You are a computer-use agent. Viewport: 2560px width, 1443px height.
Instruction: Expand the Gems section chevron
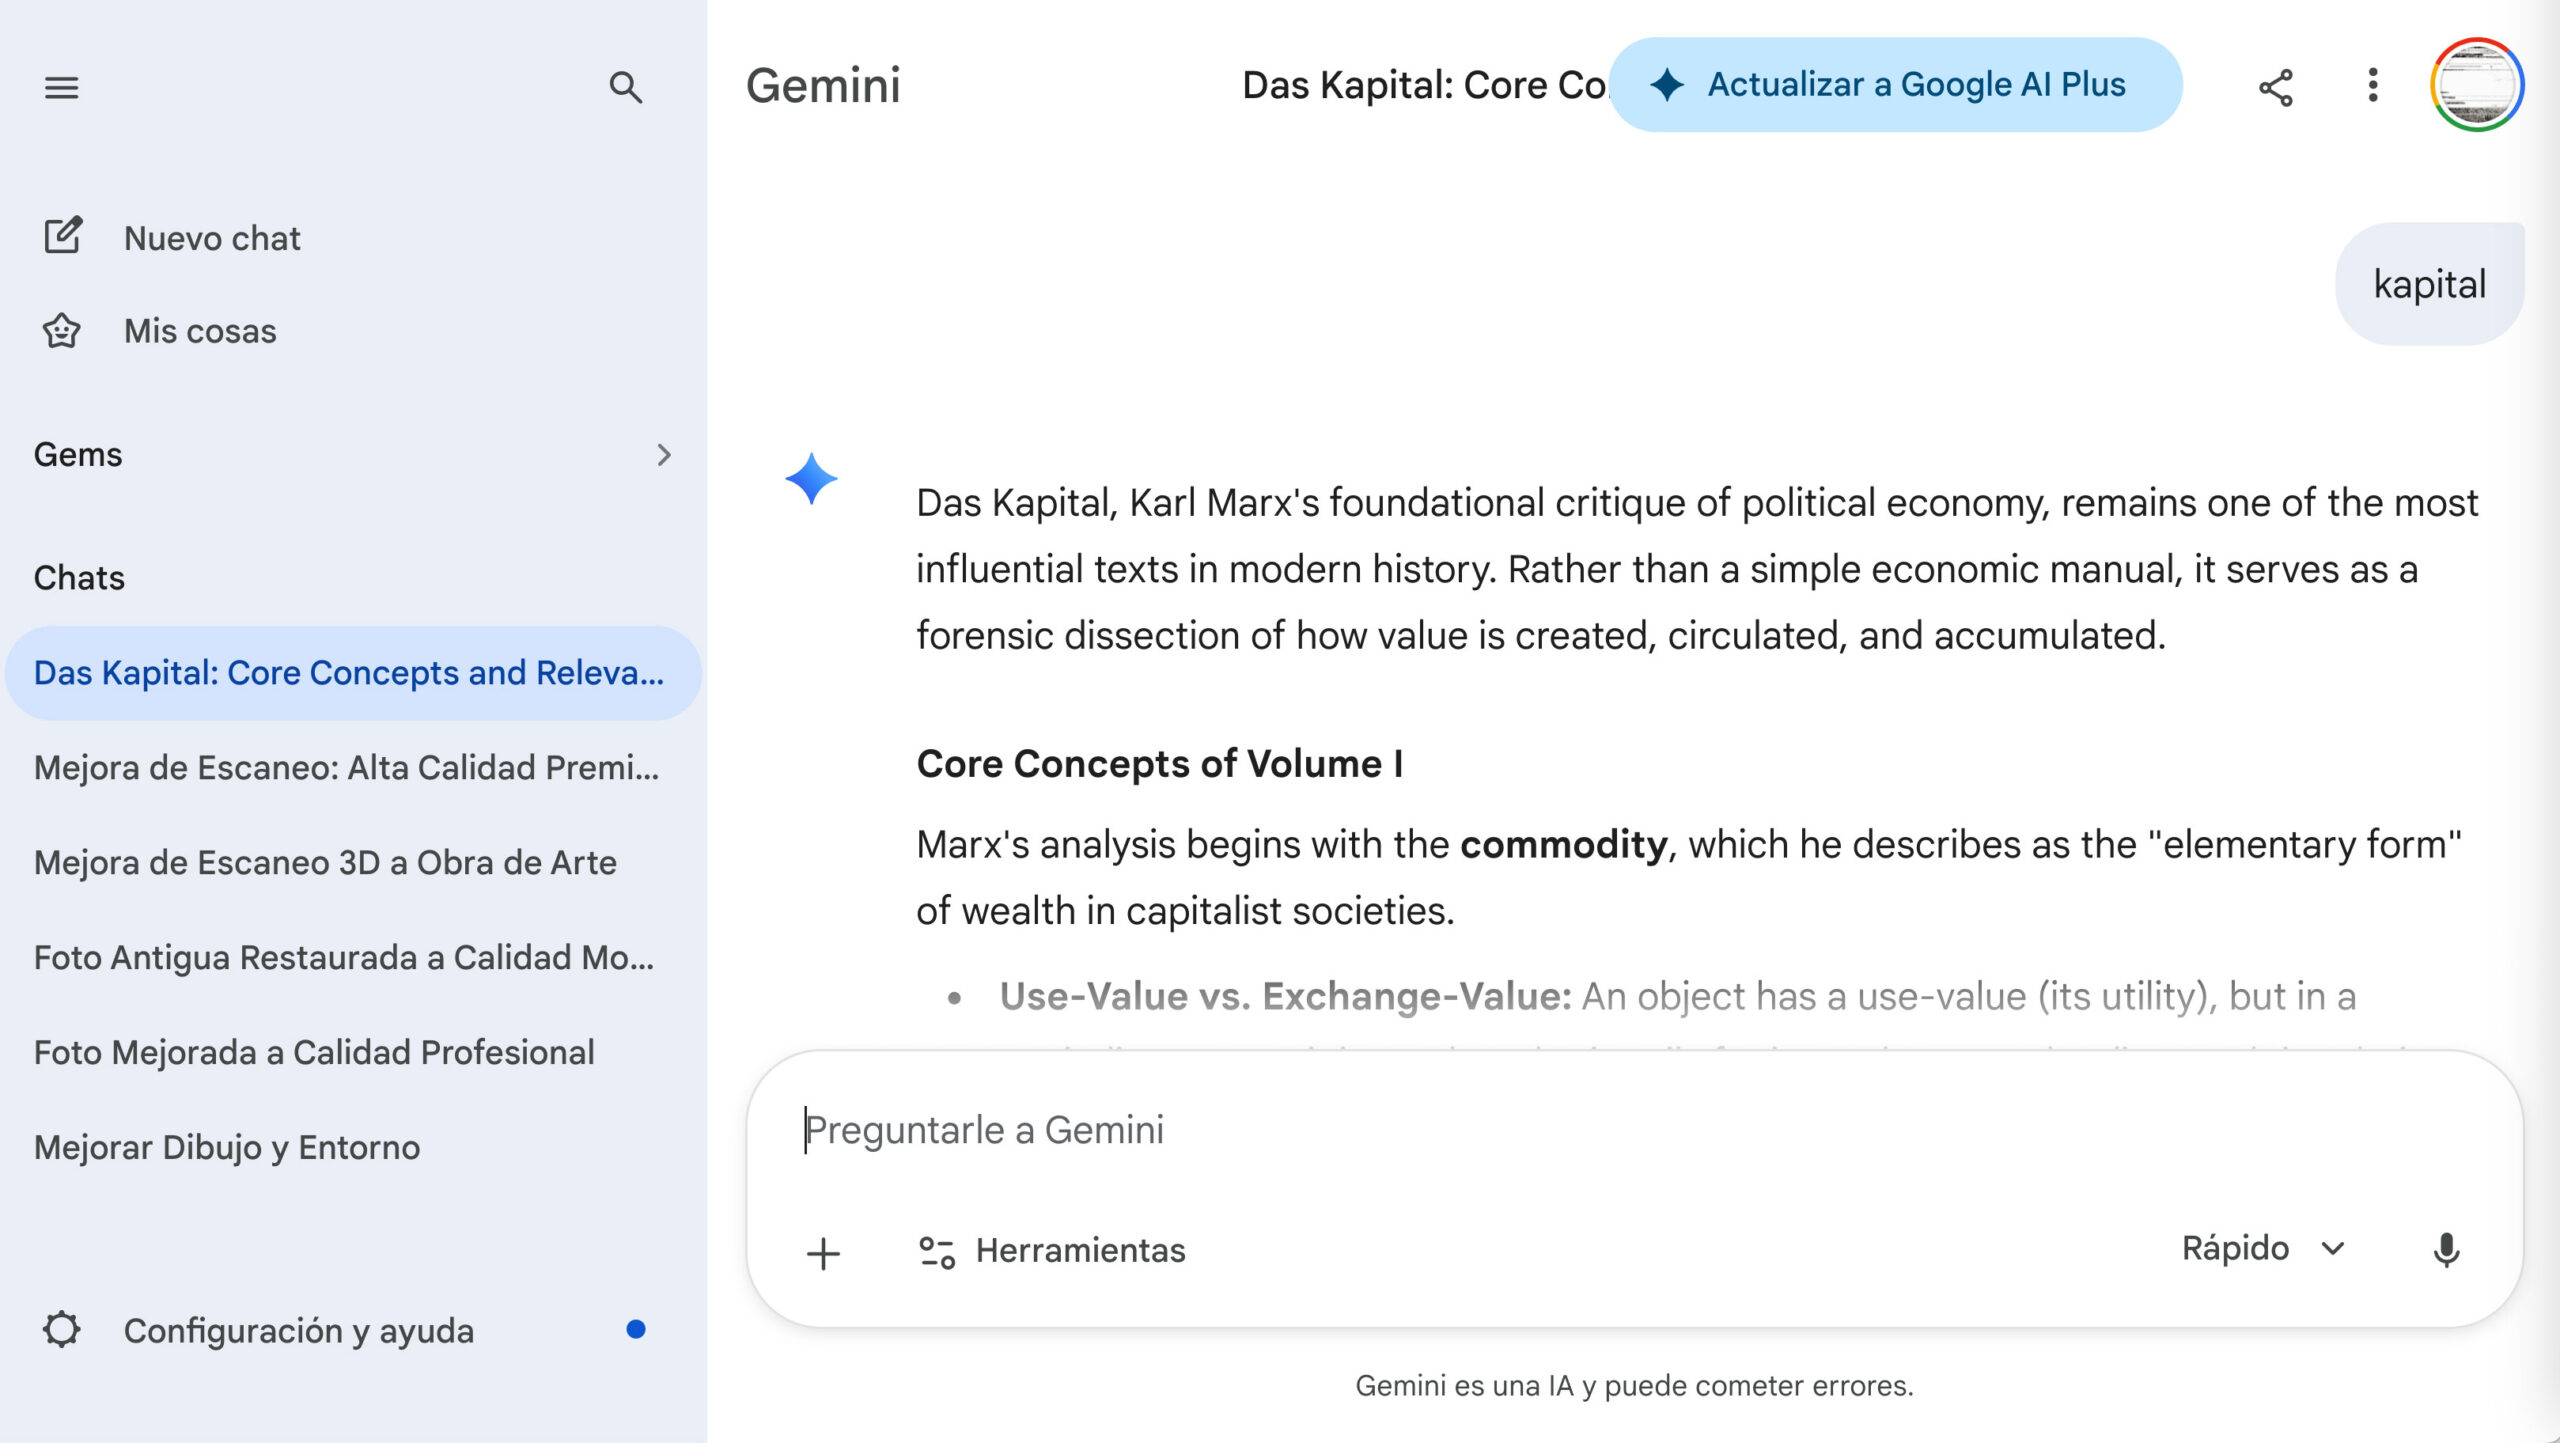pos(663,455)
